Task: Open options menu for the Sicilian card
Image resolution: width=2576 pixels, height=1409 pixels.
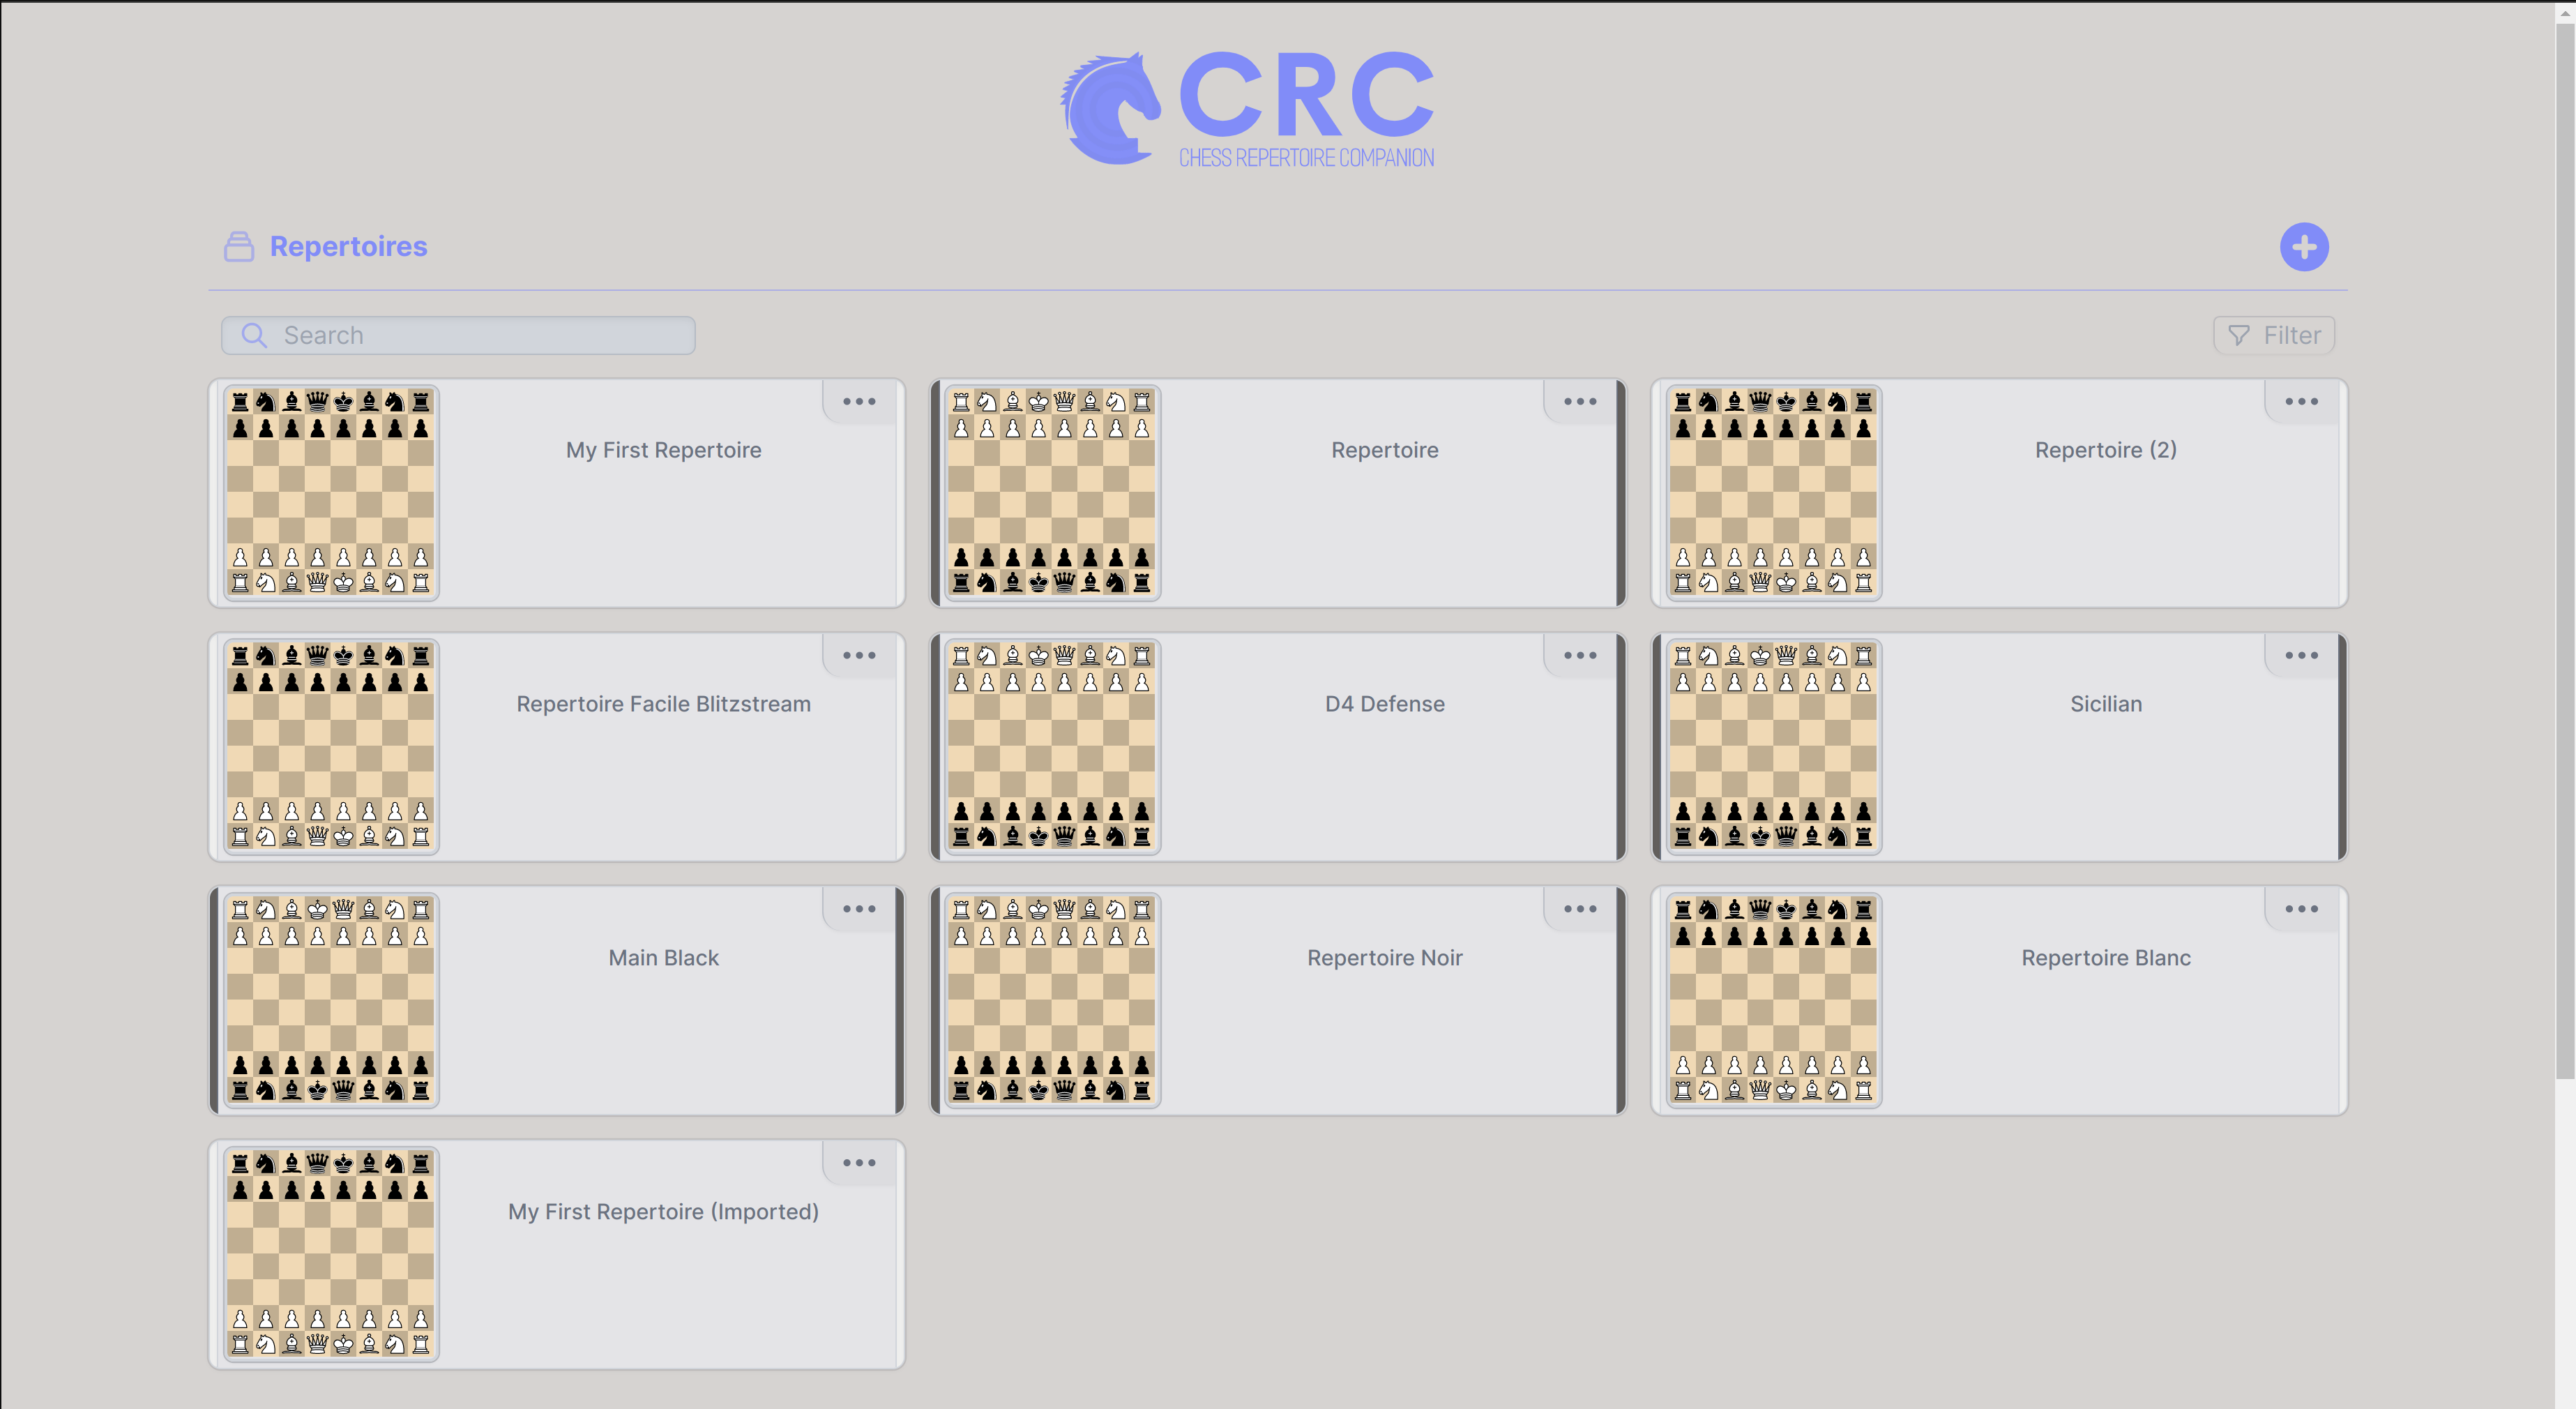Action: click(2301, 656)
